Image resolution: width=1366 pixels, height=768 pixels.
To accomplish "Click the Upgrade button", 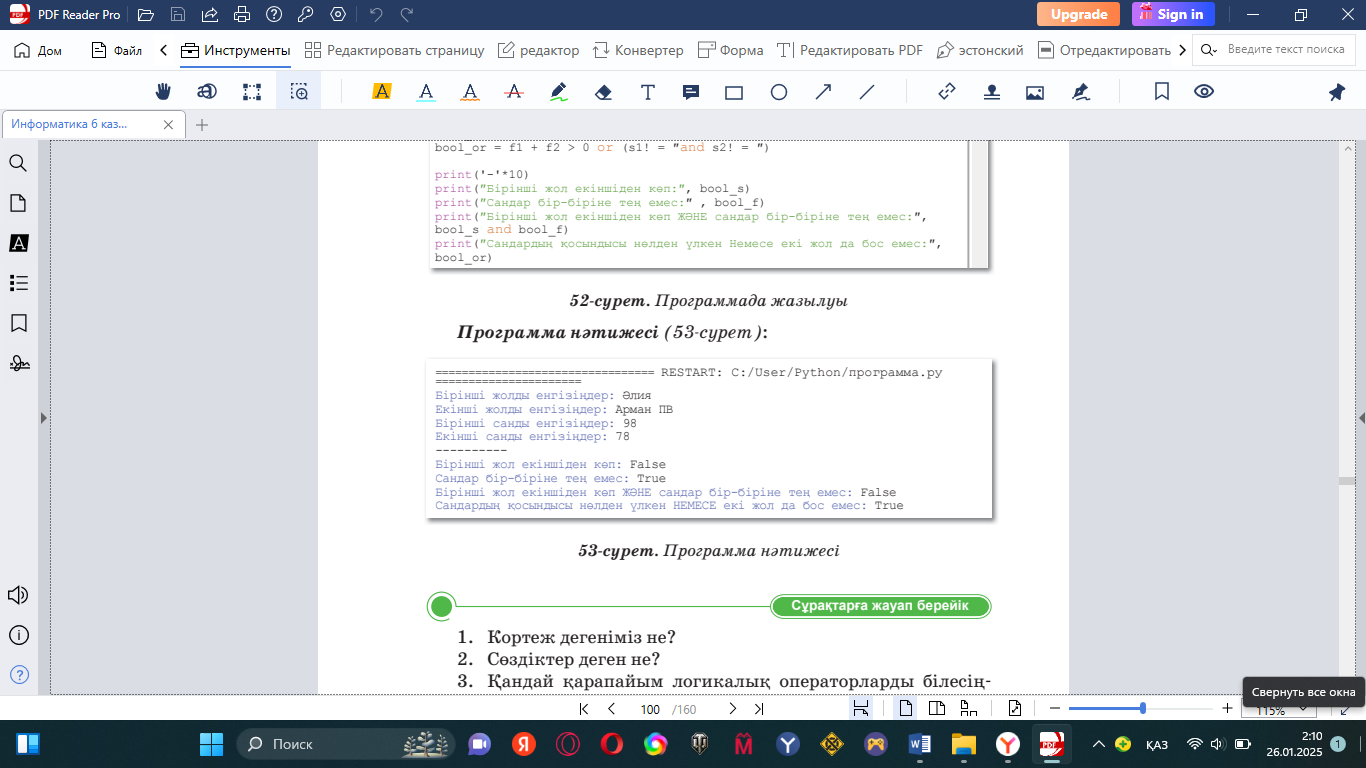I will coord(1078,14).
